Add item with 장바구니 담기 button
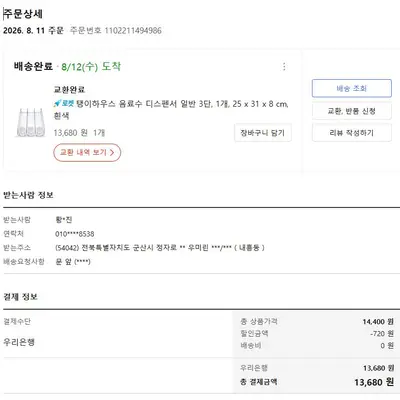 (263, 133)
